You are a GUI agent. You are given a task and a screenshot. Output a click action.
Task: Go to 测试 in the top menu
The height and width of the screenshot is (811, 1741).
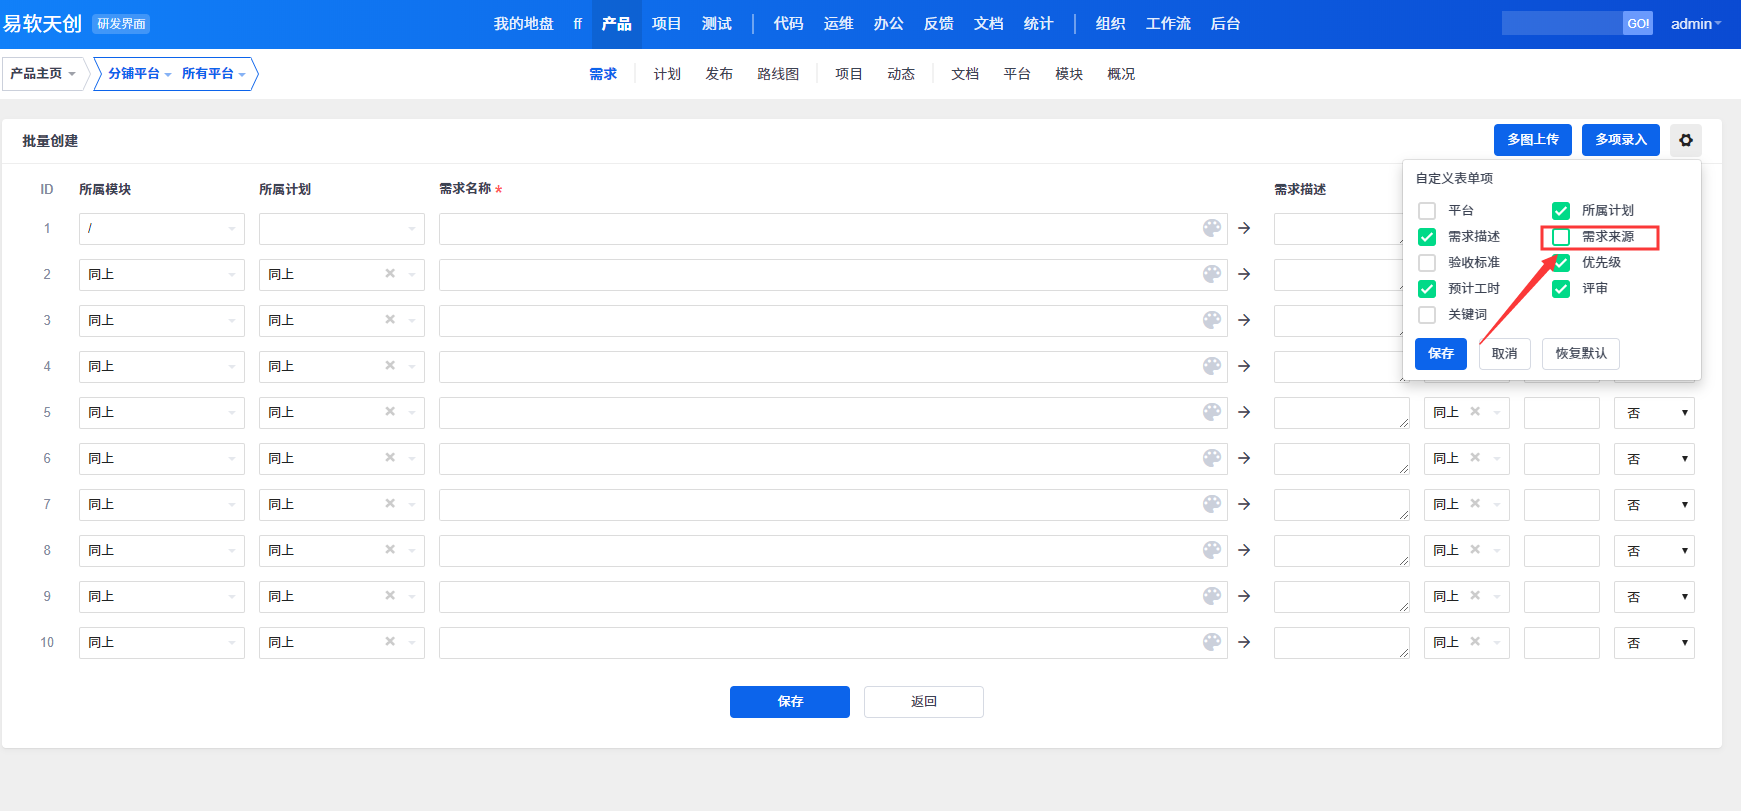(x=717, y=24)
